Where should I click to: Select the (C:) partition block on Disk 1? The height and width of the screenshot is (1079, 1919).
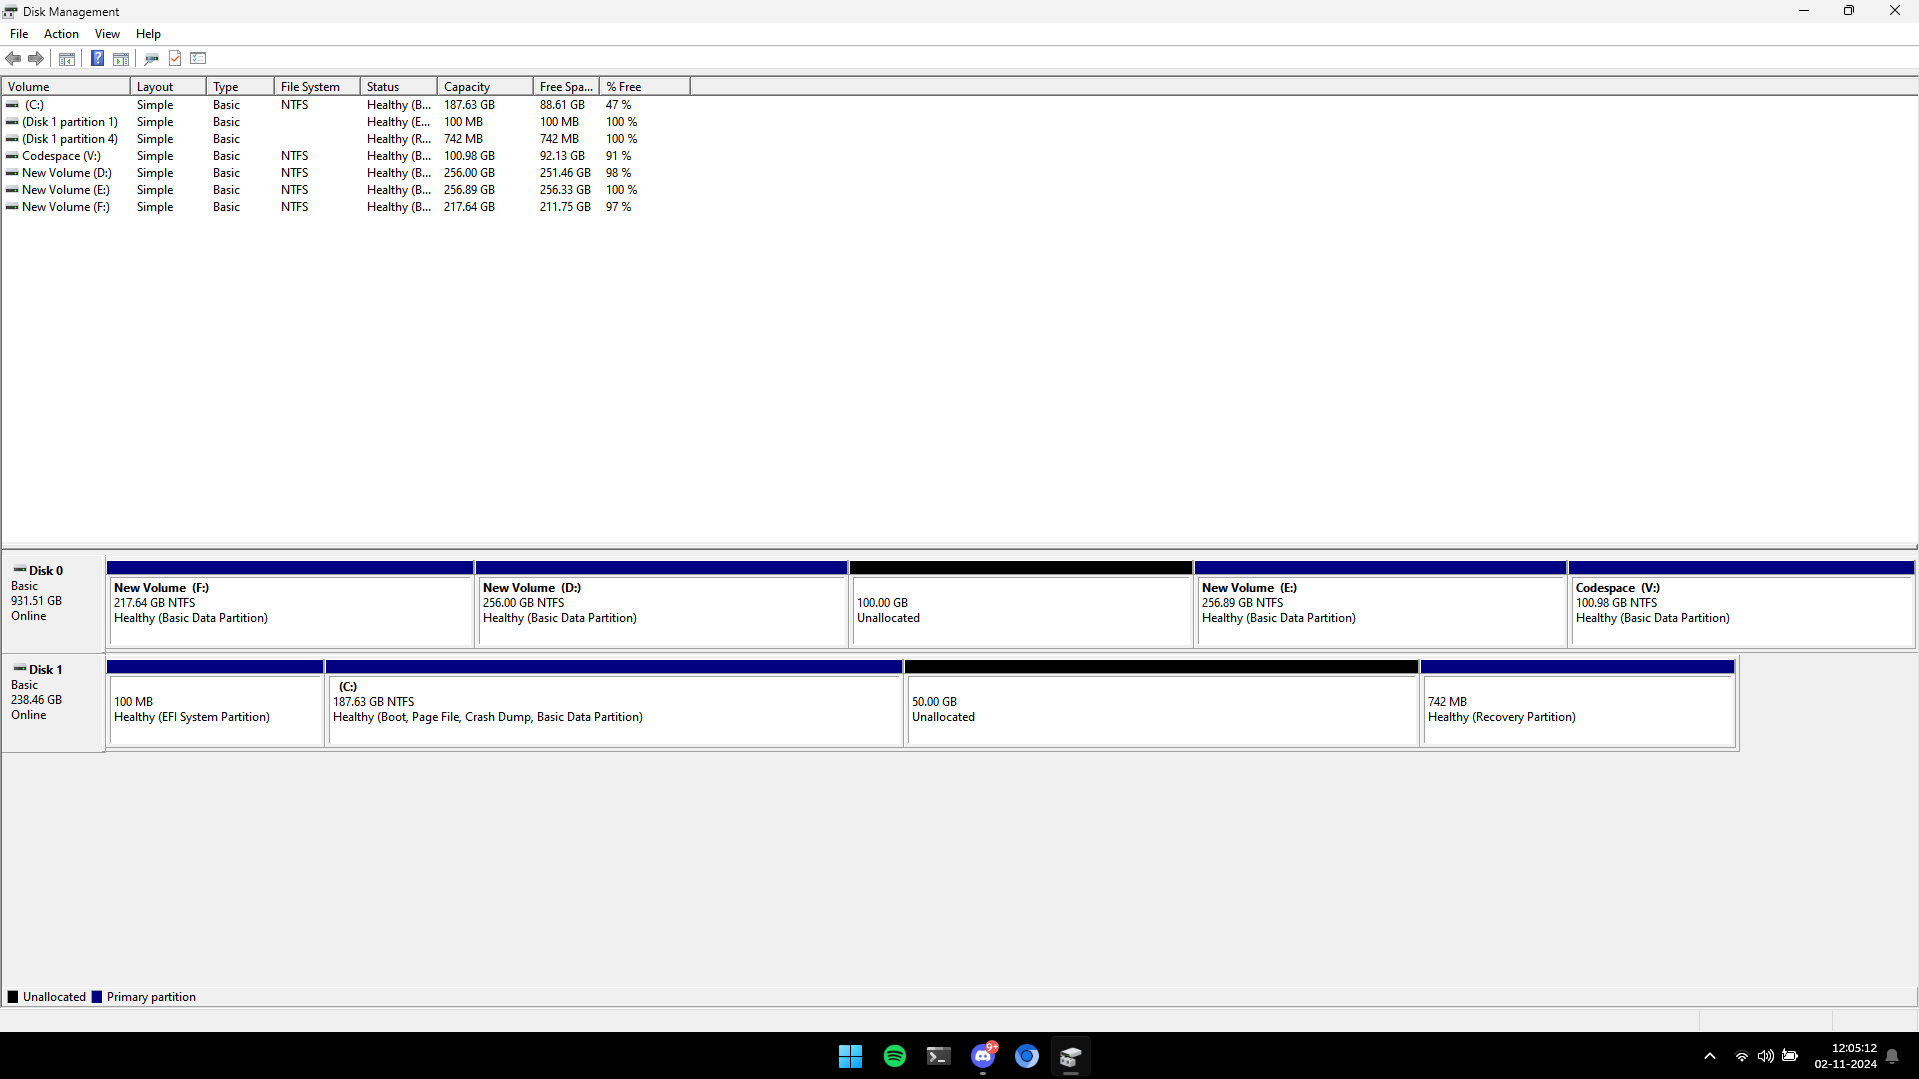(x=614, y=709)
